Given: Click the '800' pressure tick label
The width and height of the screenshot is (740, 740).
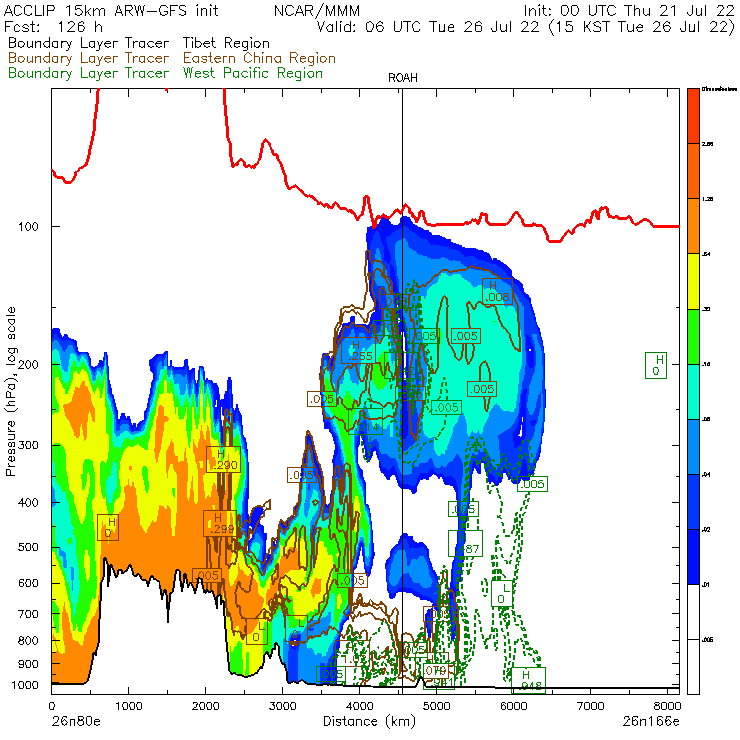Looking at the screenshot, I should pyautogui.click(x=28, y=641).
